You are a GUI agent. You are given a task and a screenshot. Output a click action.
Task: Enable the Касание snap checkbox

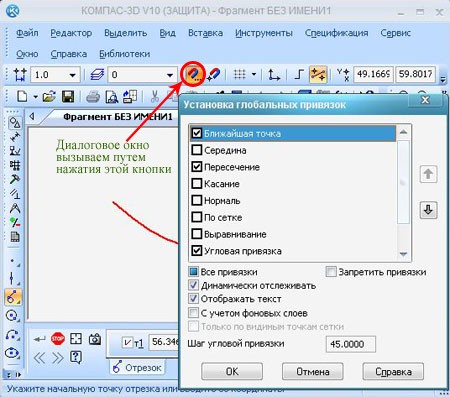[197, 183]
